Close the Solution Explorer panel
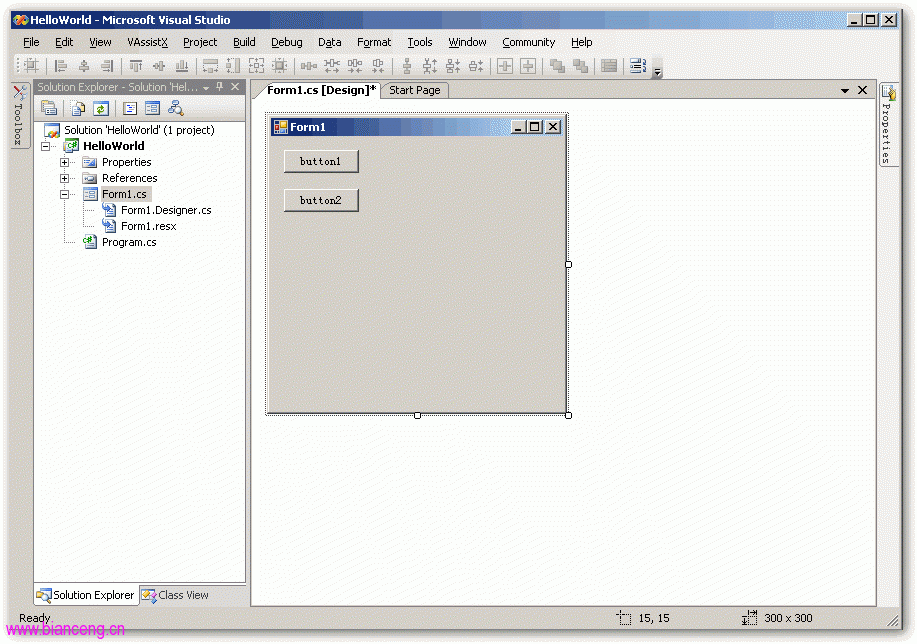Screen dimensions: 917x644 coord(235,87)
